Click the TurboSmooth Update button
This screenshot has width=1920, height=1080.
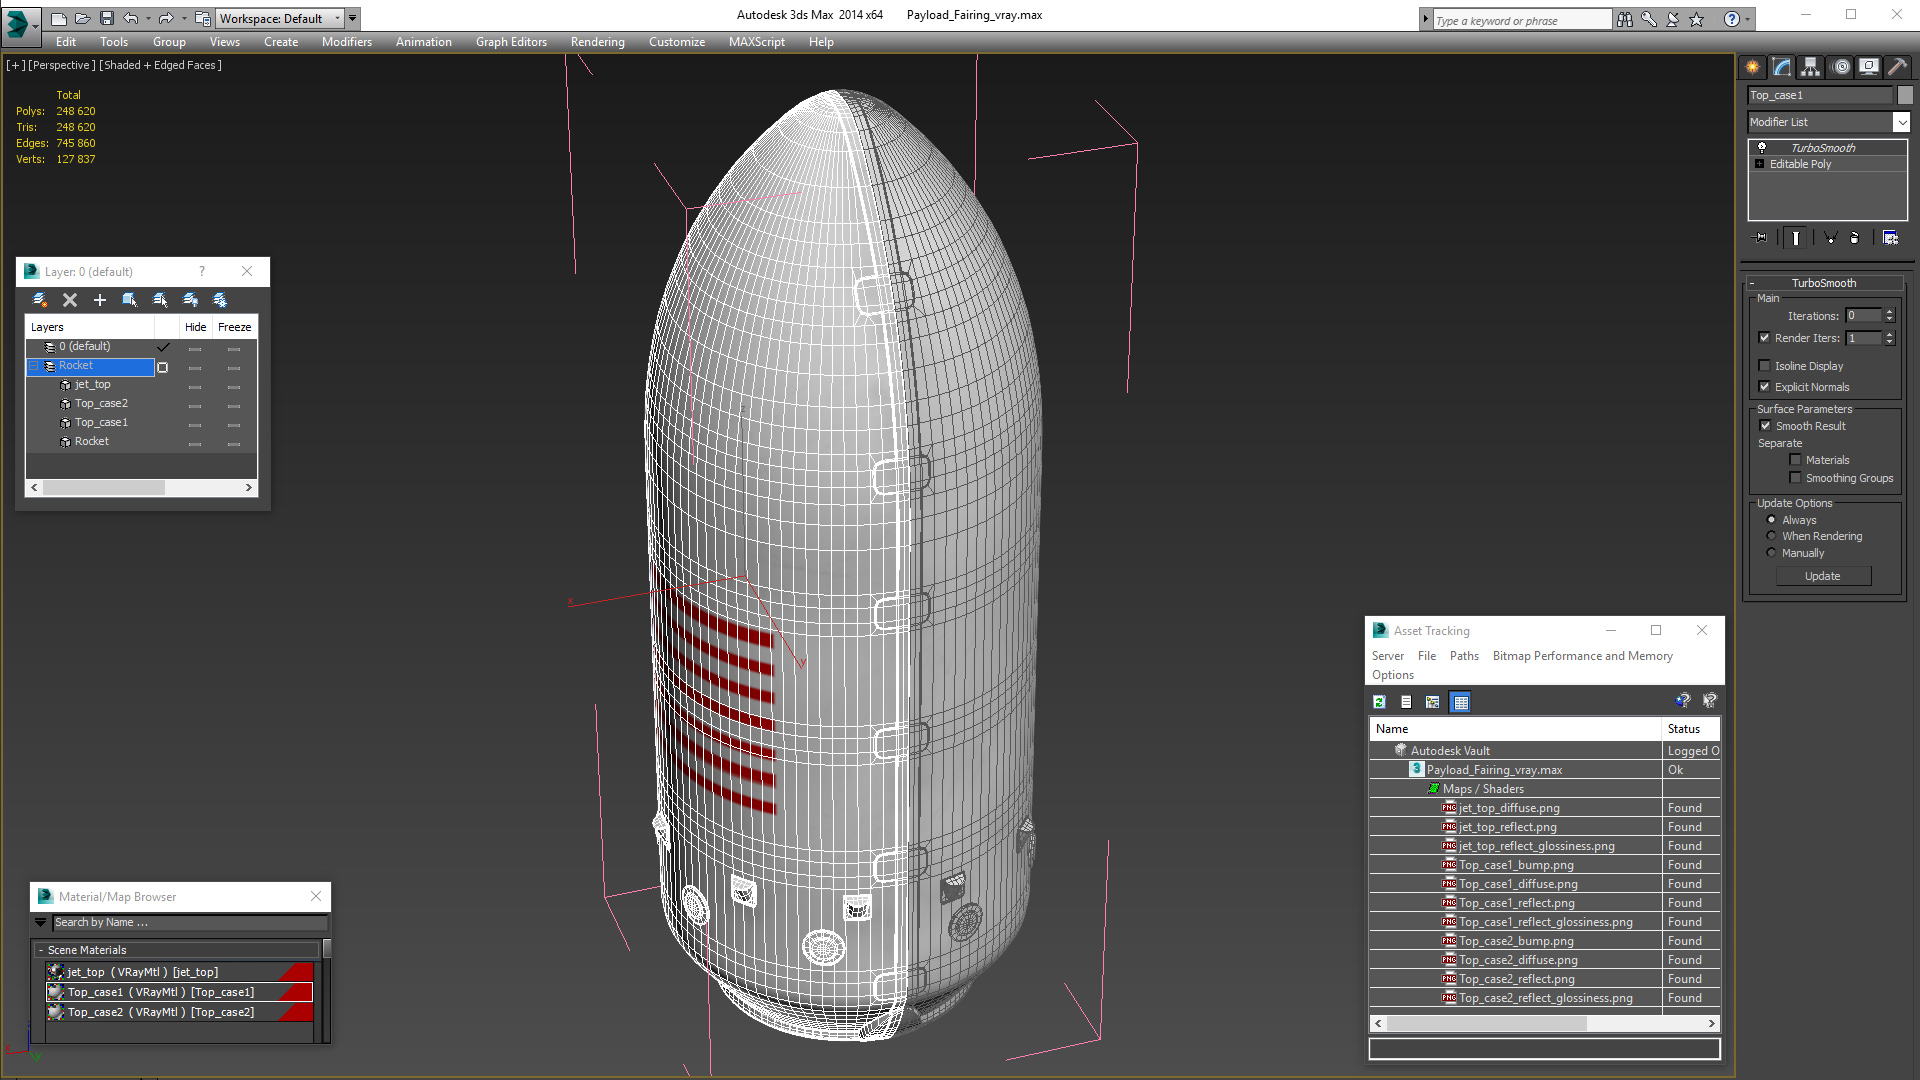pos(1823,576)
